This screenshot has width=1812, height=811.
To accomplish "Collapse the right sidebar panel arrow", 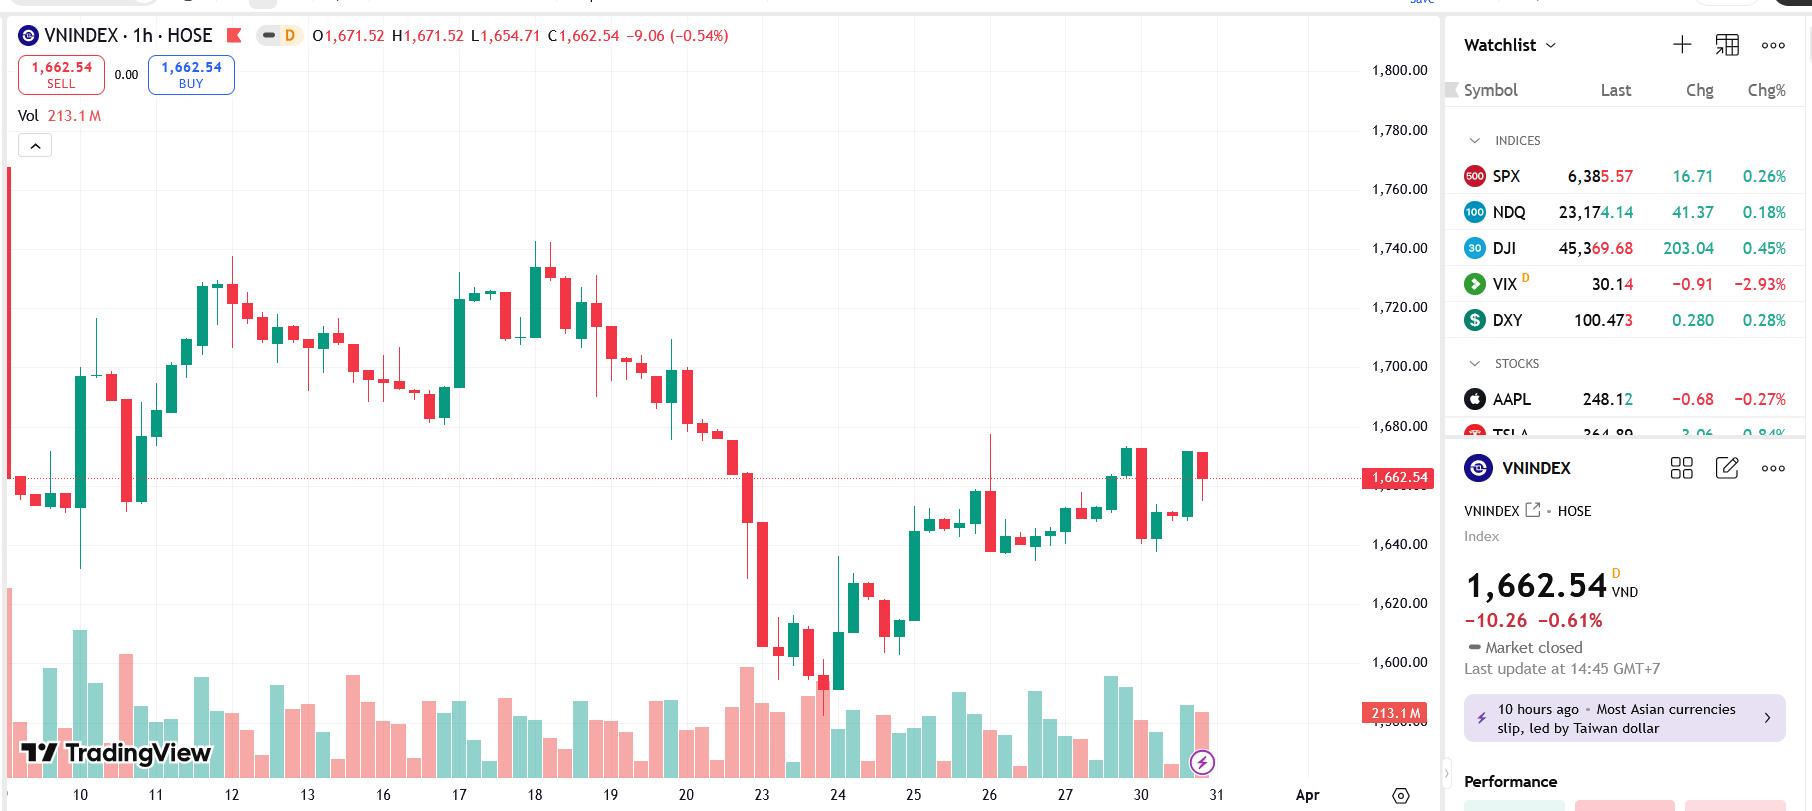I will pos(1446,774).
